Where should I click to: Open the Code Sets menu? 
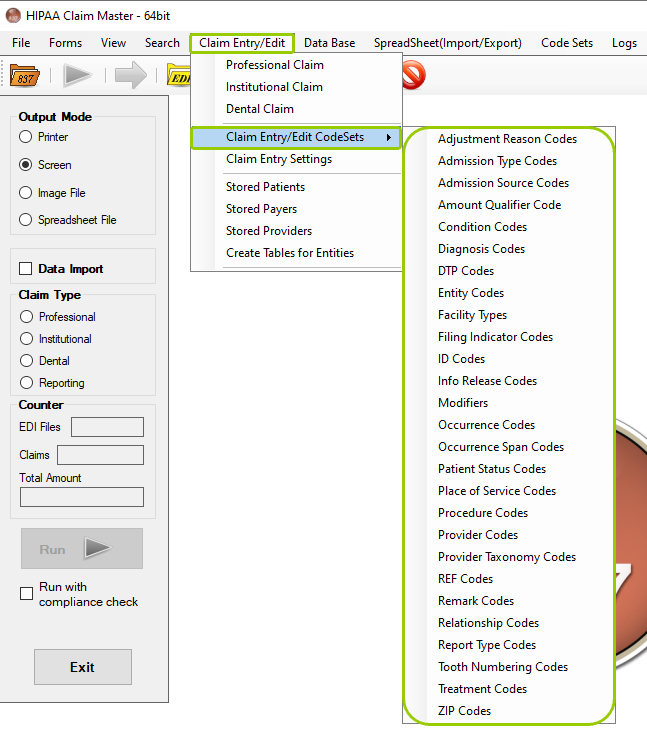click(567, 43)
